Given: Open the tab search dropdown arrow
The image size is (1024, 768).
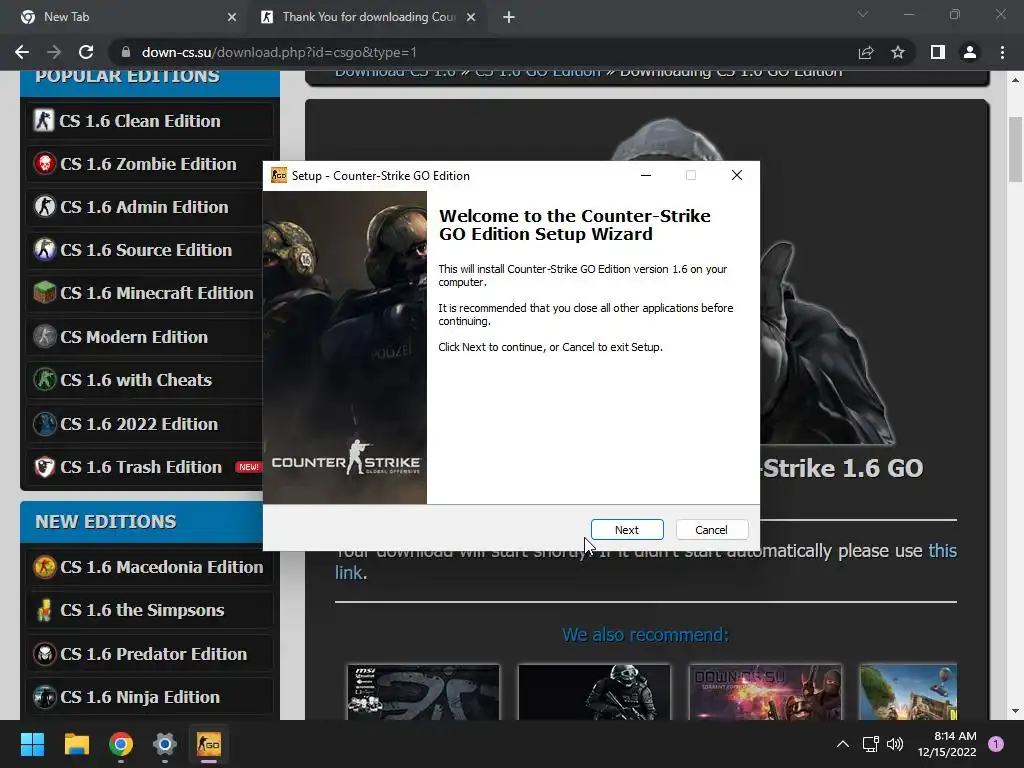Looking at the screenshot, I should [x=863, y=14].
